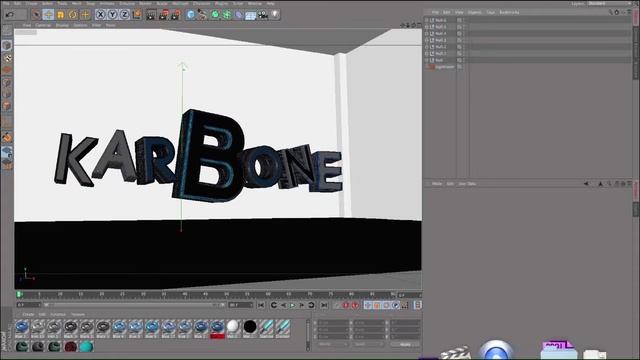The image size is (640, 360).
Task: Expand the Null.1 object
Action: (x=427, y=53)
